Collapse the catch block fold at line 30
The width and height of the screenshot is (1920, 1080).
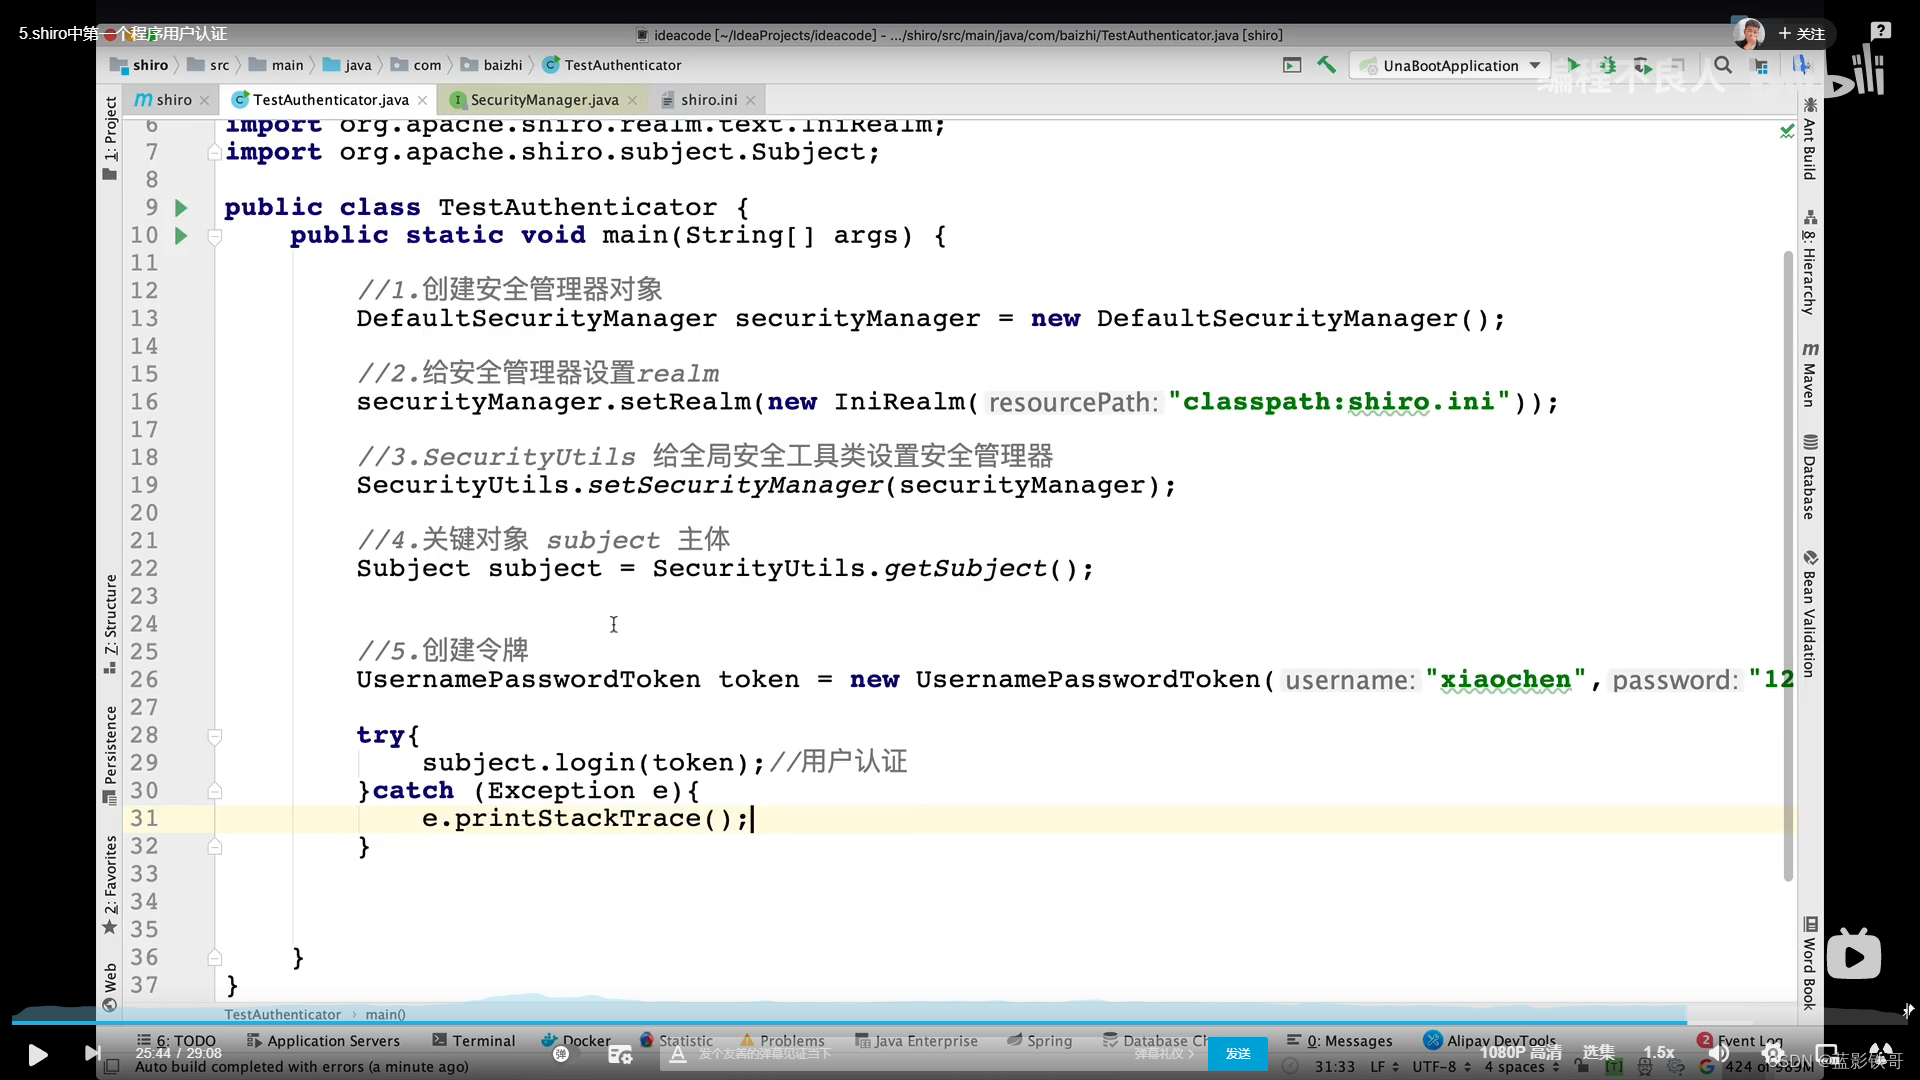click(x=214, y=791)
